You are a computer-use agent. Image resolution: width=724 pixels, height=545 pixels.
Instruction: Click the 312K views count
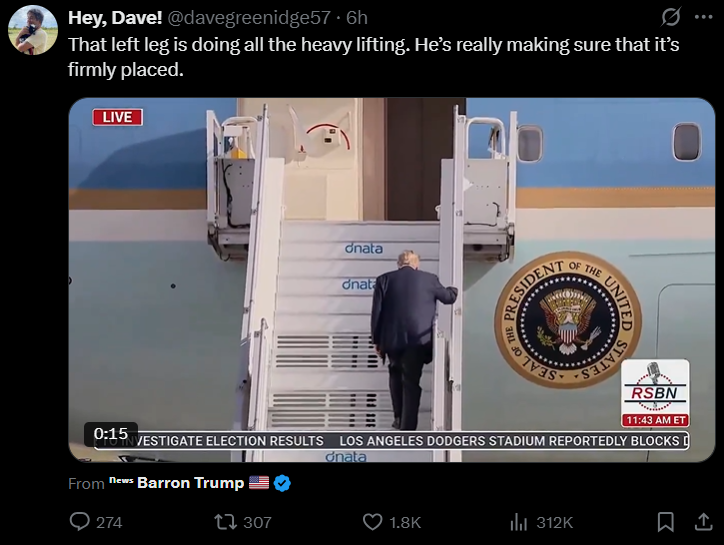(555, 522)
